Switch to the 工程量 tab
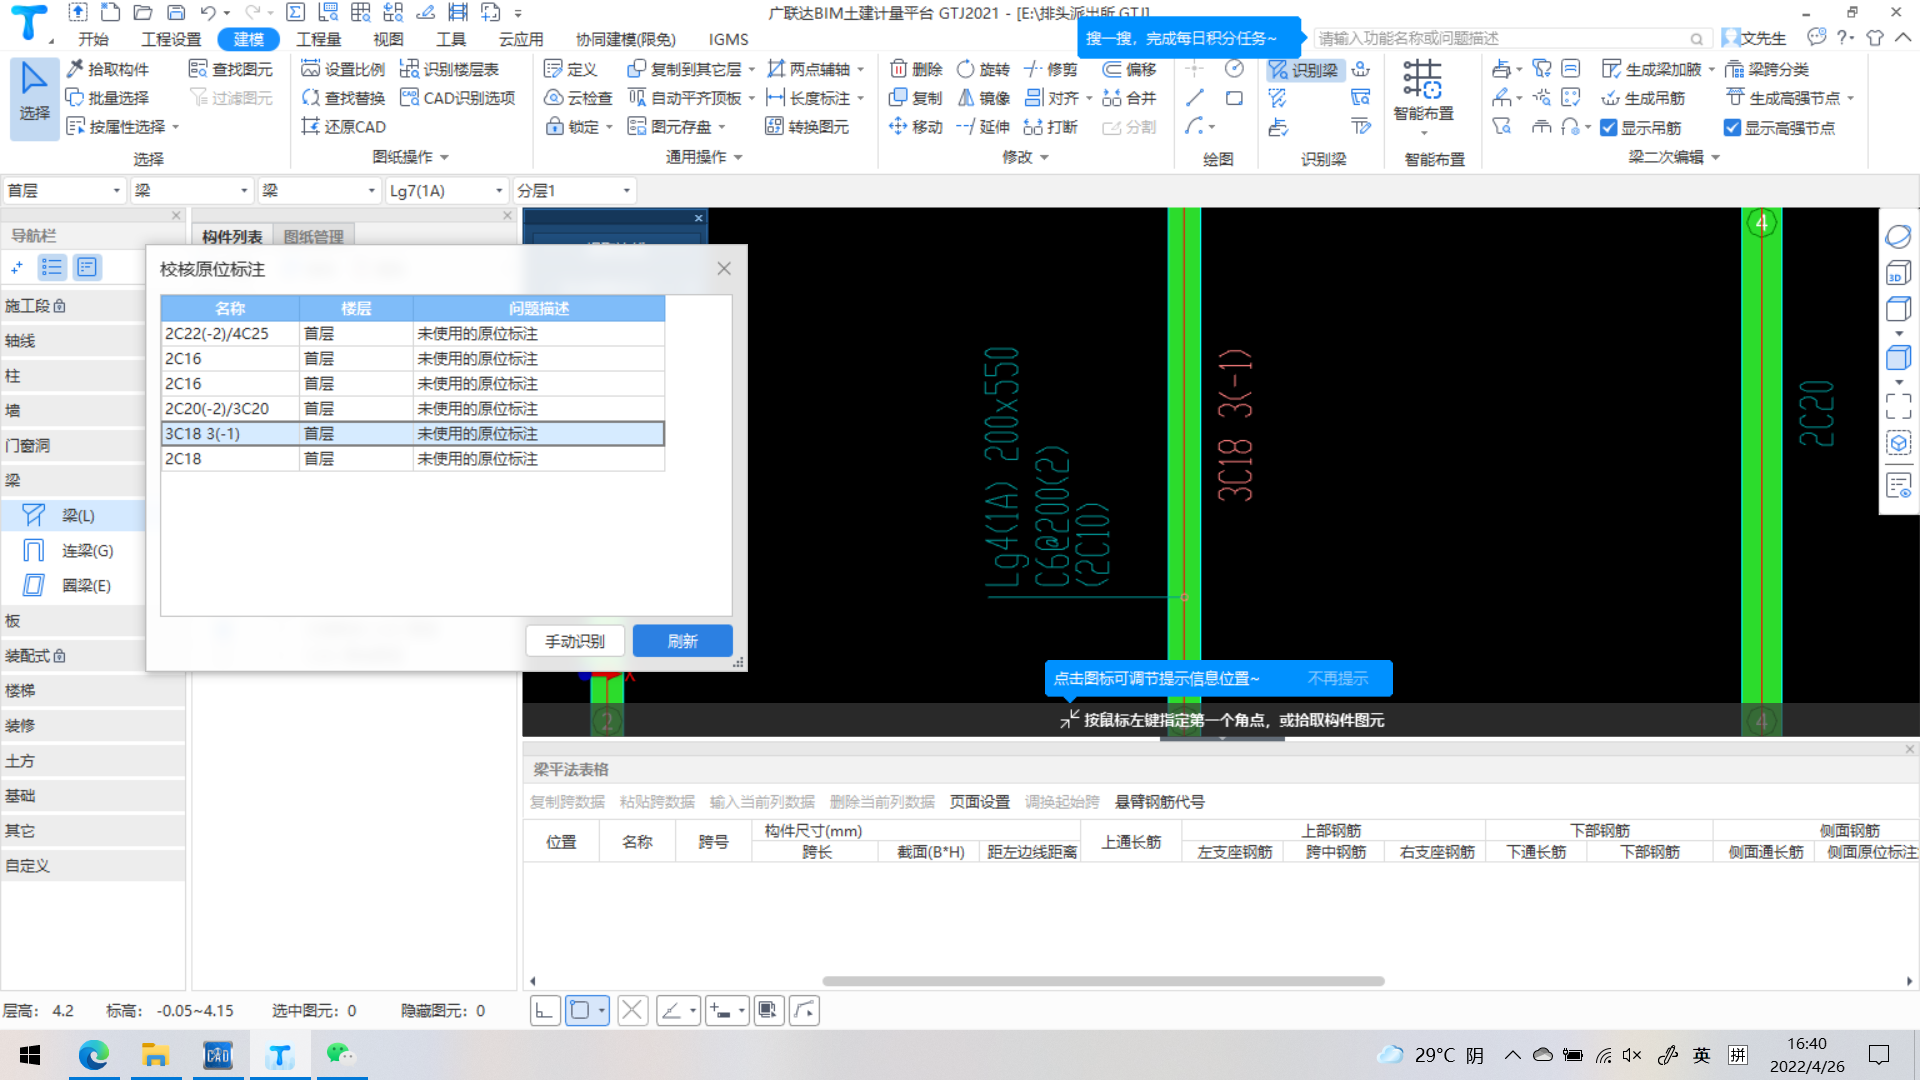Screen dimensions: 1920x1080 pyautogui.click(x=319, y=39)
